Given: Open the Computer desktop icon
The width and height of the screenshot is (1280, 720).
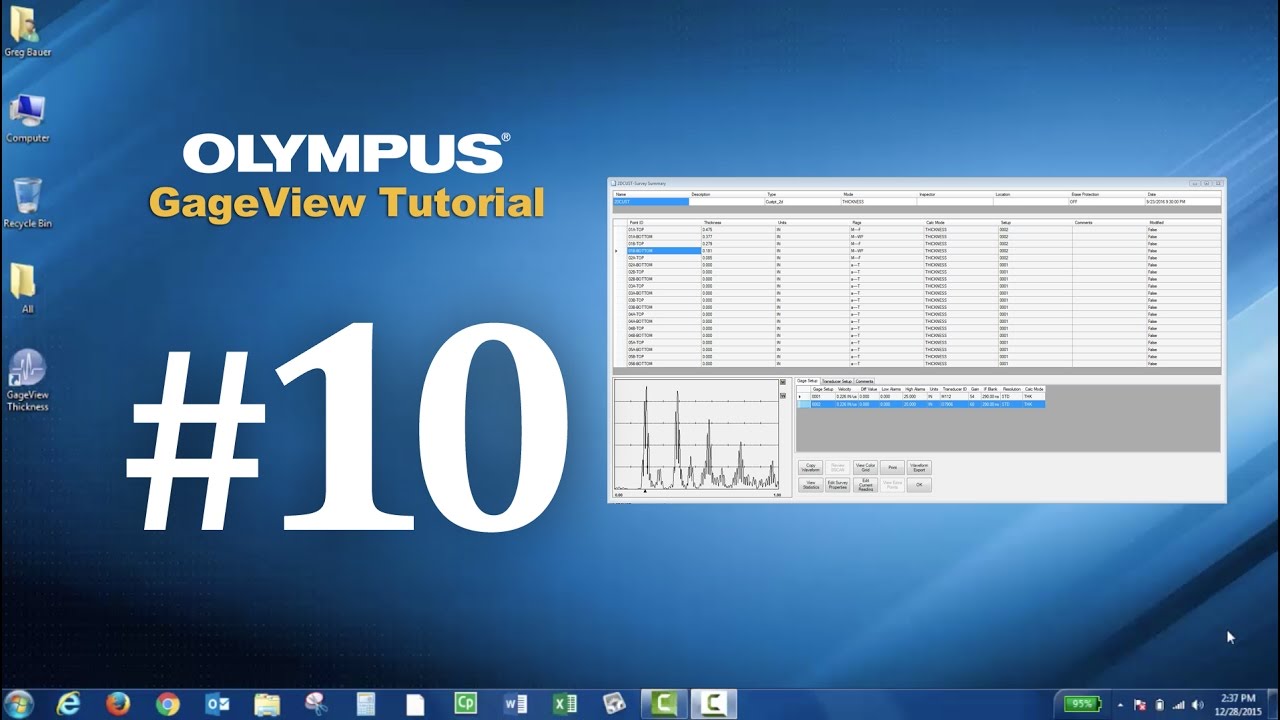Looking at the screenshot, I should [x=27, y=118].
